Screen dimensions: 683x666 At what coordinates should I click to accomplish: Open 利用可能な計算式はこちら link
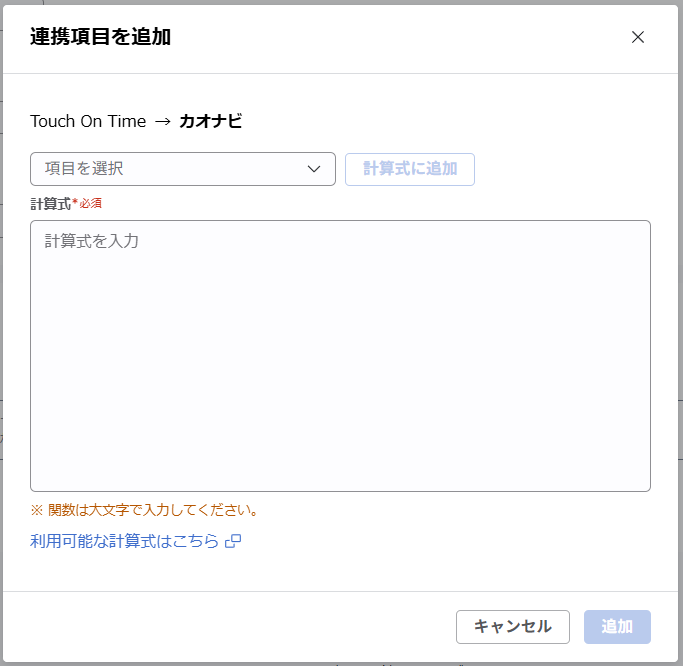click(x=124, y=541)
